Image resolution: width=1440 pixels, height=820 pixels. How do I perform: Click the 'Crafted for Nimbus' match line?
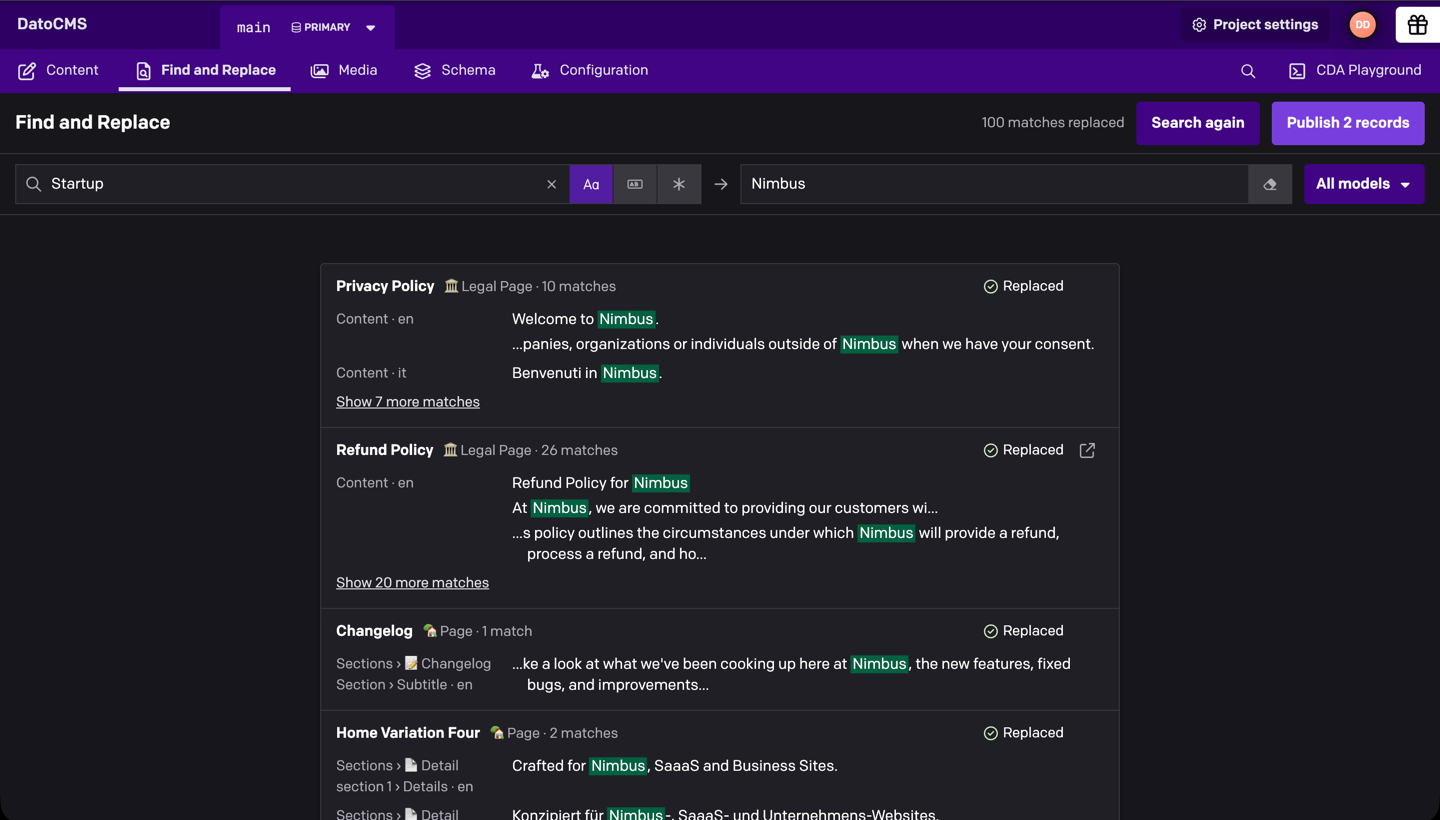coord(675,766)
